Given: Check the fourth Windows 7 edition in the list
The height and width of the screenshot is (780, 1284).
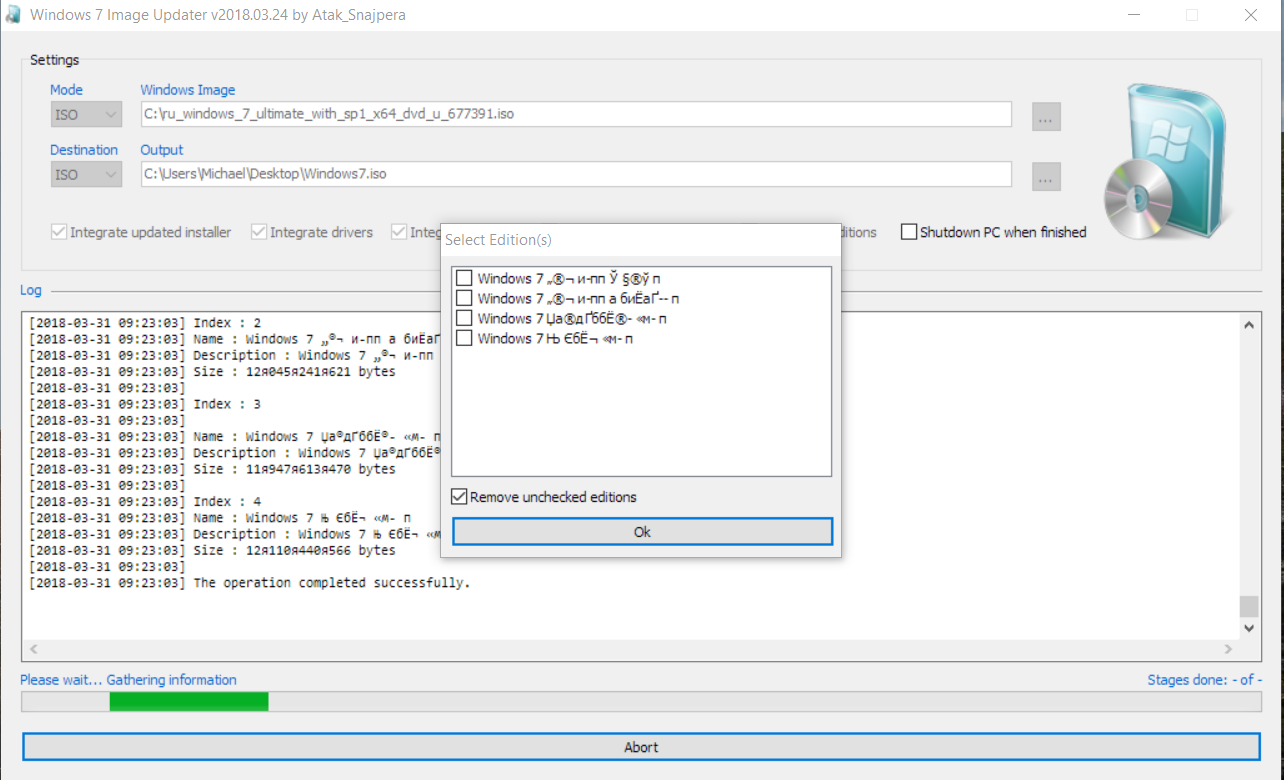Looking at the screenshot, I should tap(464, 338).
